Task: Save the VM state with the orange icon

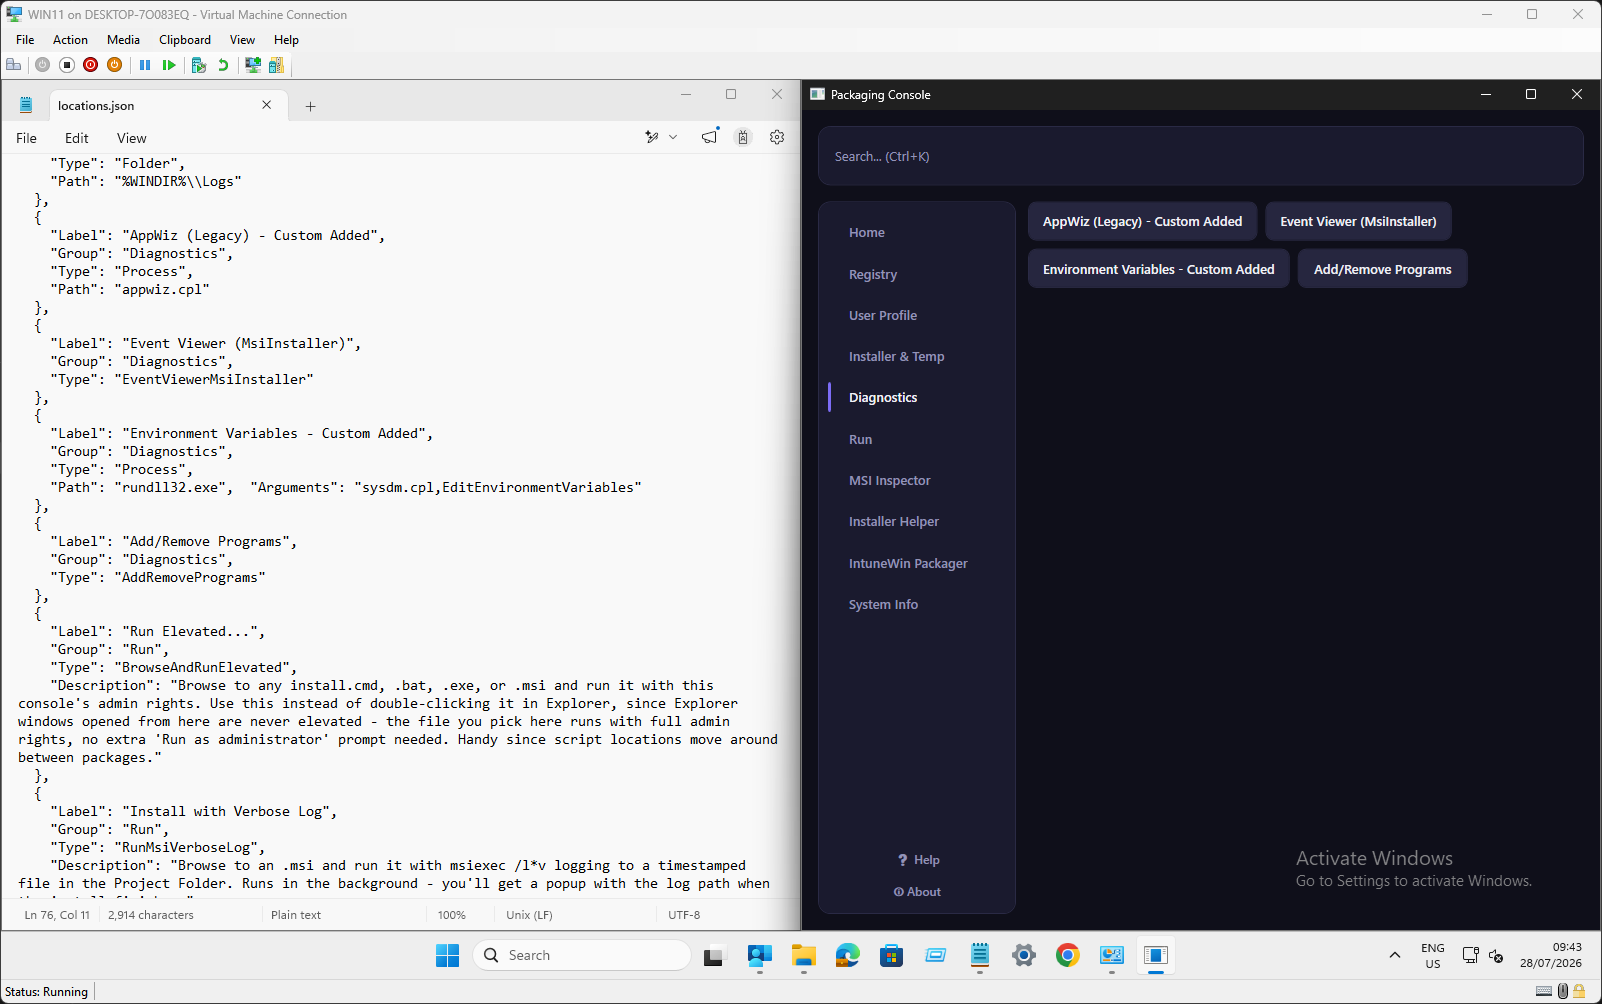Action: coord(115,65)
